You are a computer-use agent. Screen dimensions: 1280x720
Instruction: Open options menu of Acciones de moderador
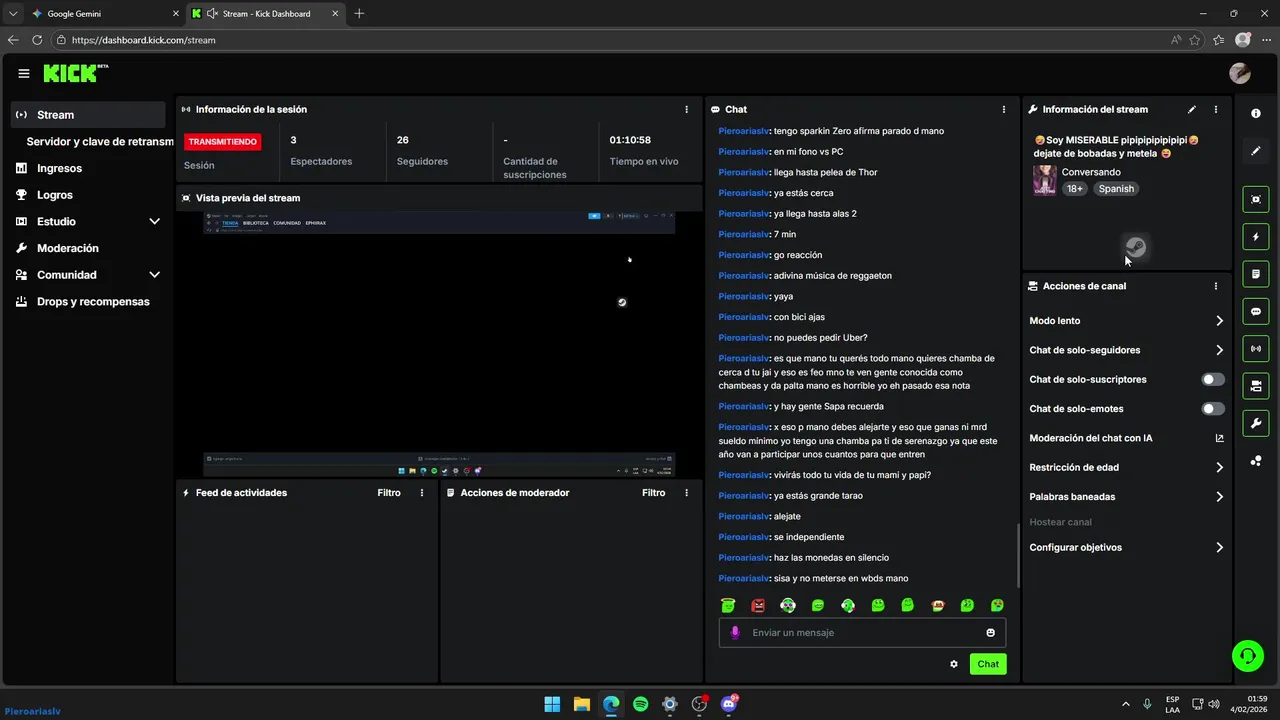[x=686, y=493]
